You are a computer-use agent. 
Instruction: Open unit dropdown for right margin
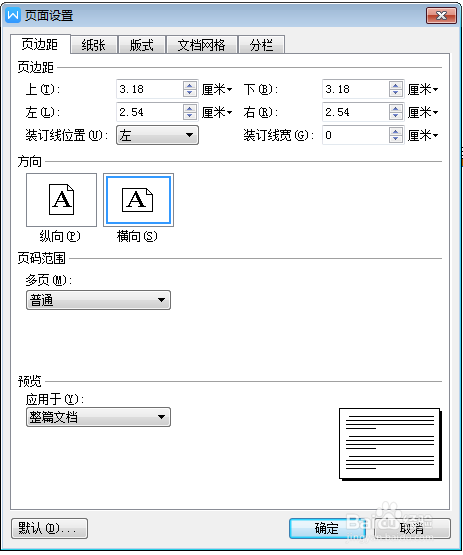(x=423, y=112)
